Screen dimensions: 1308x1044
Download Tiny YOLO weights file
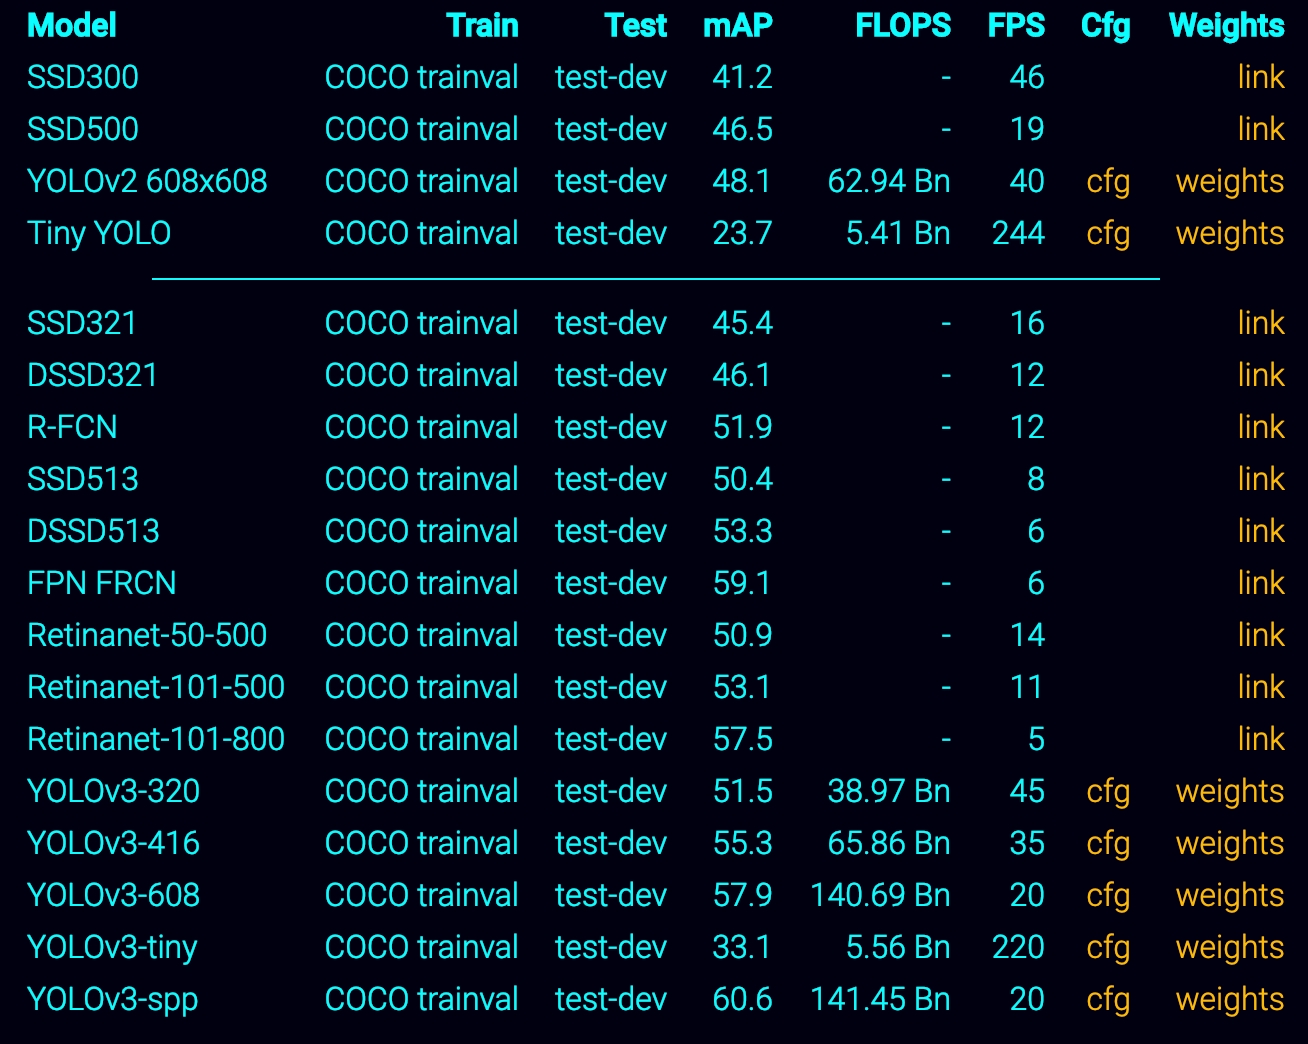[1229, 234]
